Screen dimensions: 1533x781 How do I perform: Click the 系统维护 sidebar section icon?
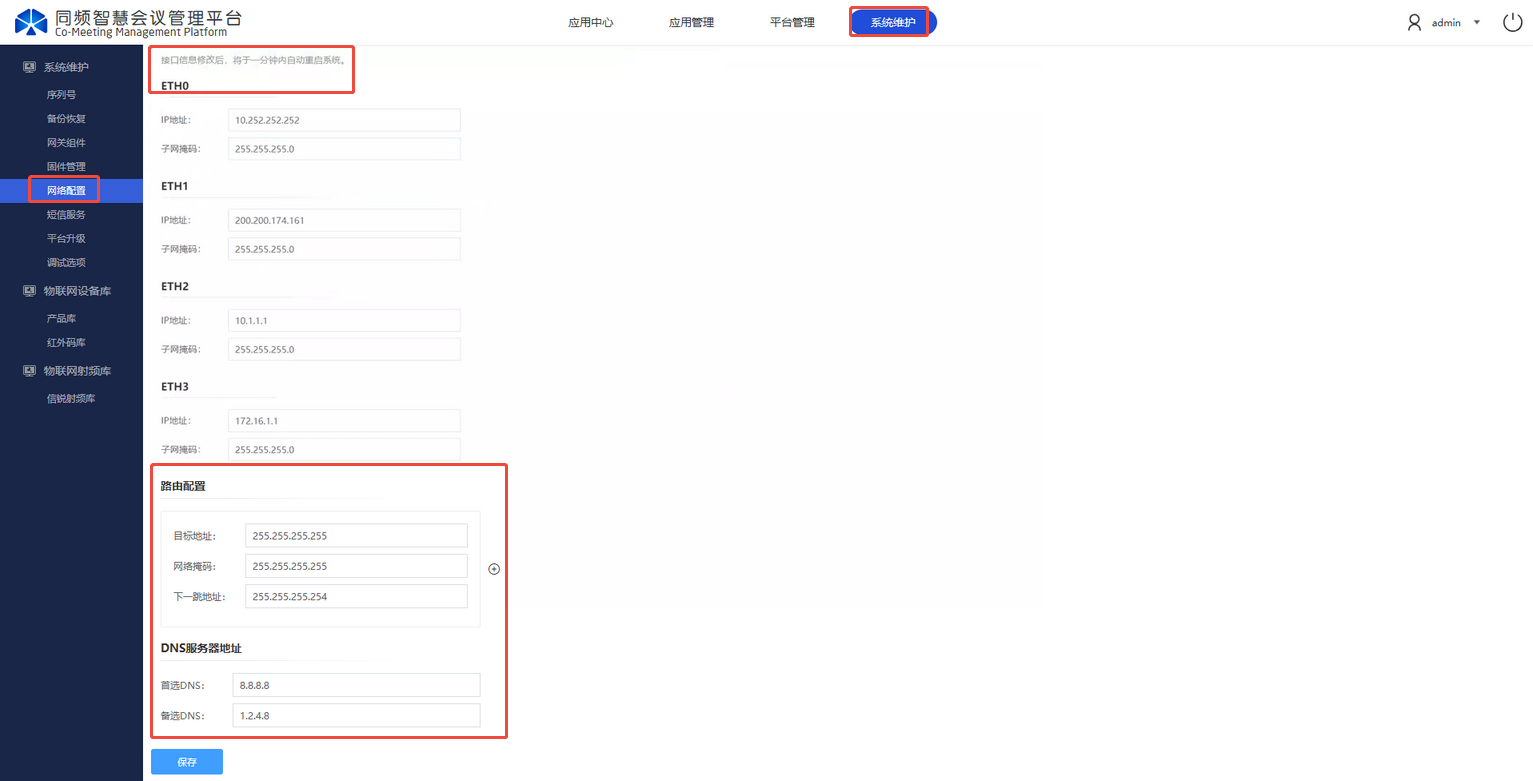[x=29, y=67]
